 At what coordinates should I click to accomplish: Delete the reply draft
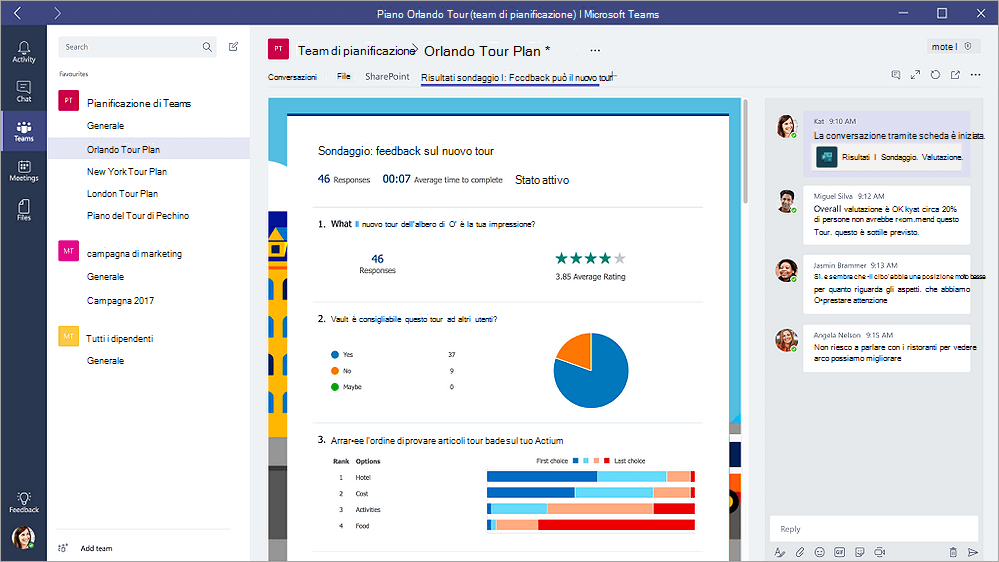coord(953,552)
